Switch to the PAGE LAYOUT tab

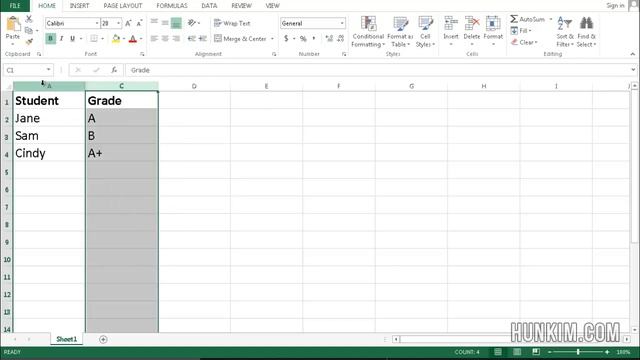coord(123,6)
